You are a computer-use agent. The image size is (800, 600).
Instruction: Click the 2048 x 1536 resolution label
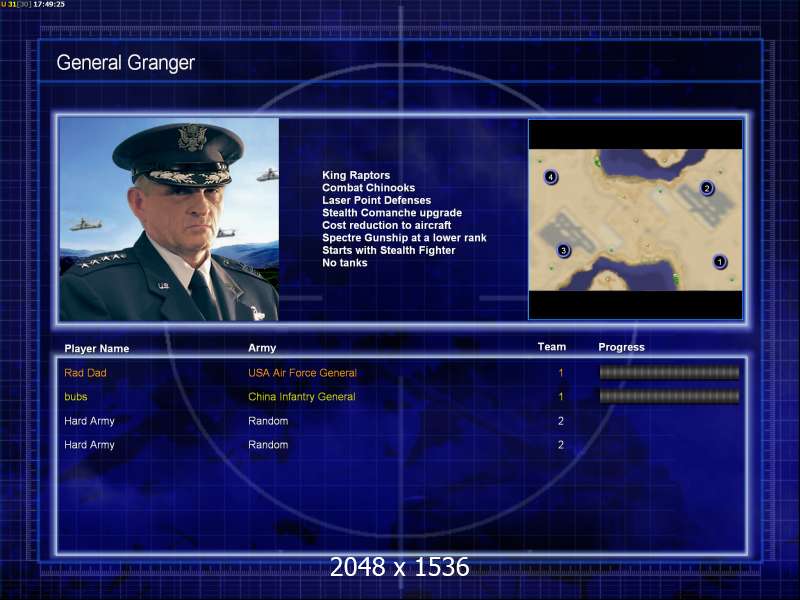tap(399, 567)
